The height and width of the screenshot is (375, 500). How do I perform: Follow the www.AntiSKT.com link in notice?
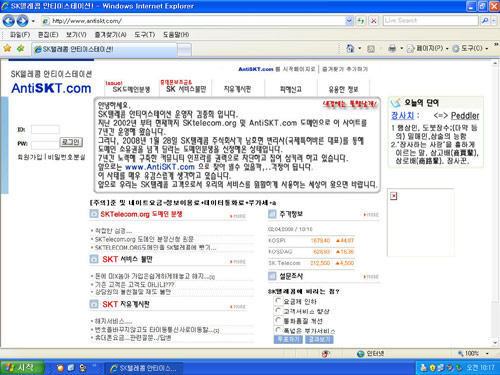pyautogui.click(x=160, y=167)
